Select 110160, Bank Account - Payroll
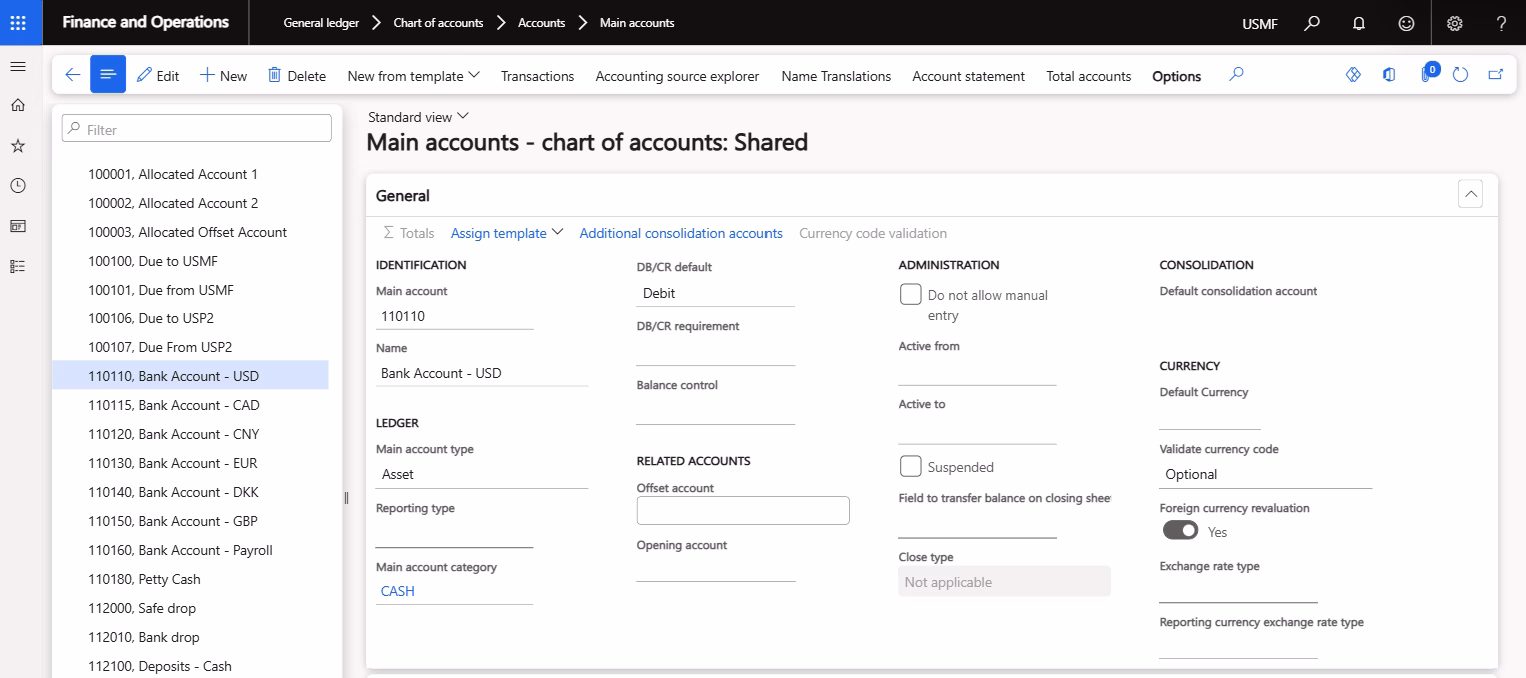This screenshot has width=1526, height=678. click(x=190, y=550)
